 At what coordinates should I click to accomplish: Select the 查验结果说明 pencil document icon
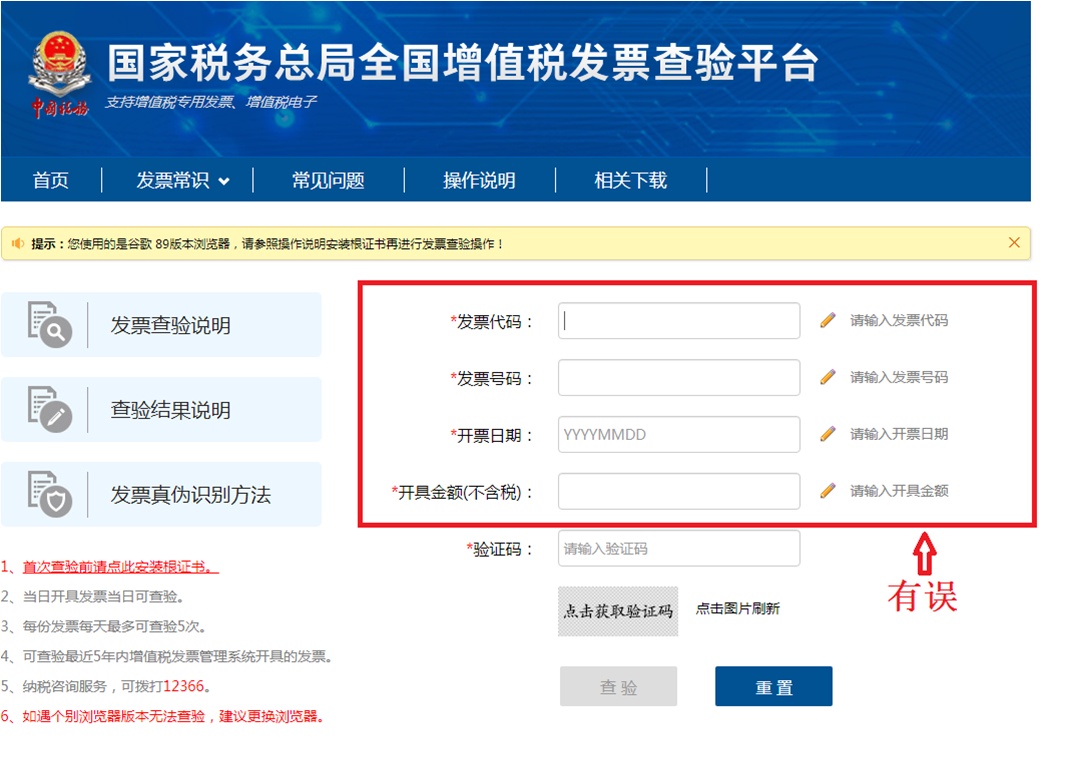pyautogui.click(x=45, y=409)
